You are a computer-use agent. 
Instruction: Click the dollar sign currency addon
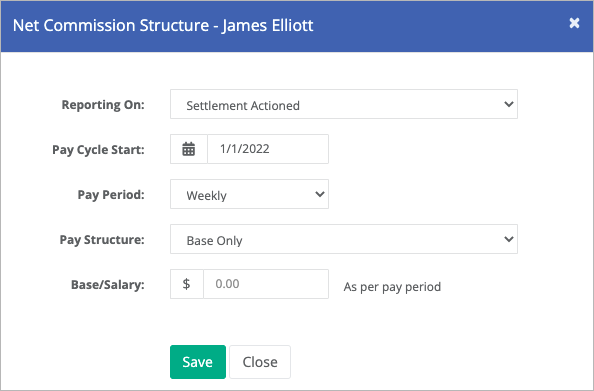click(187, 284)
